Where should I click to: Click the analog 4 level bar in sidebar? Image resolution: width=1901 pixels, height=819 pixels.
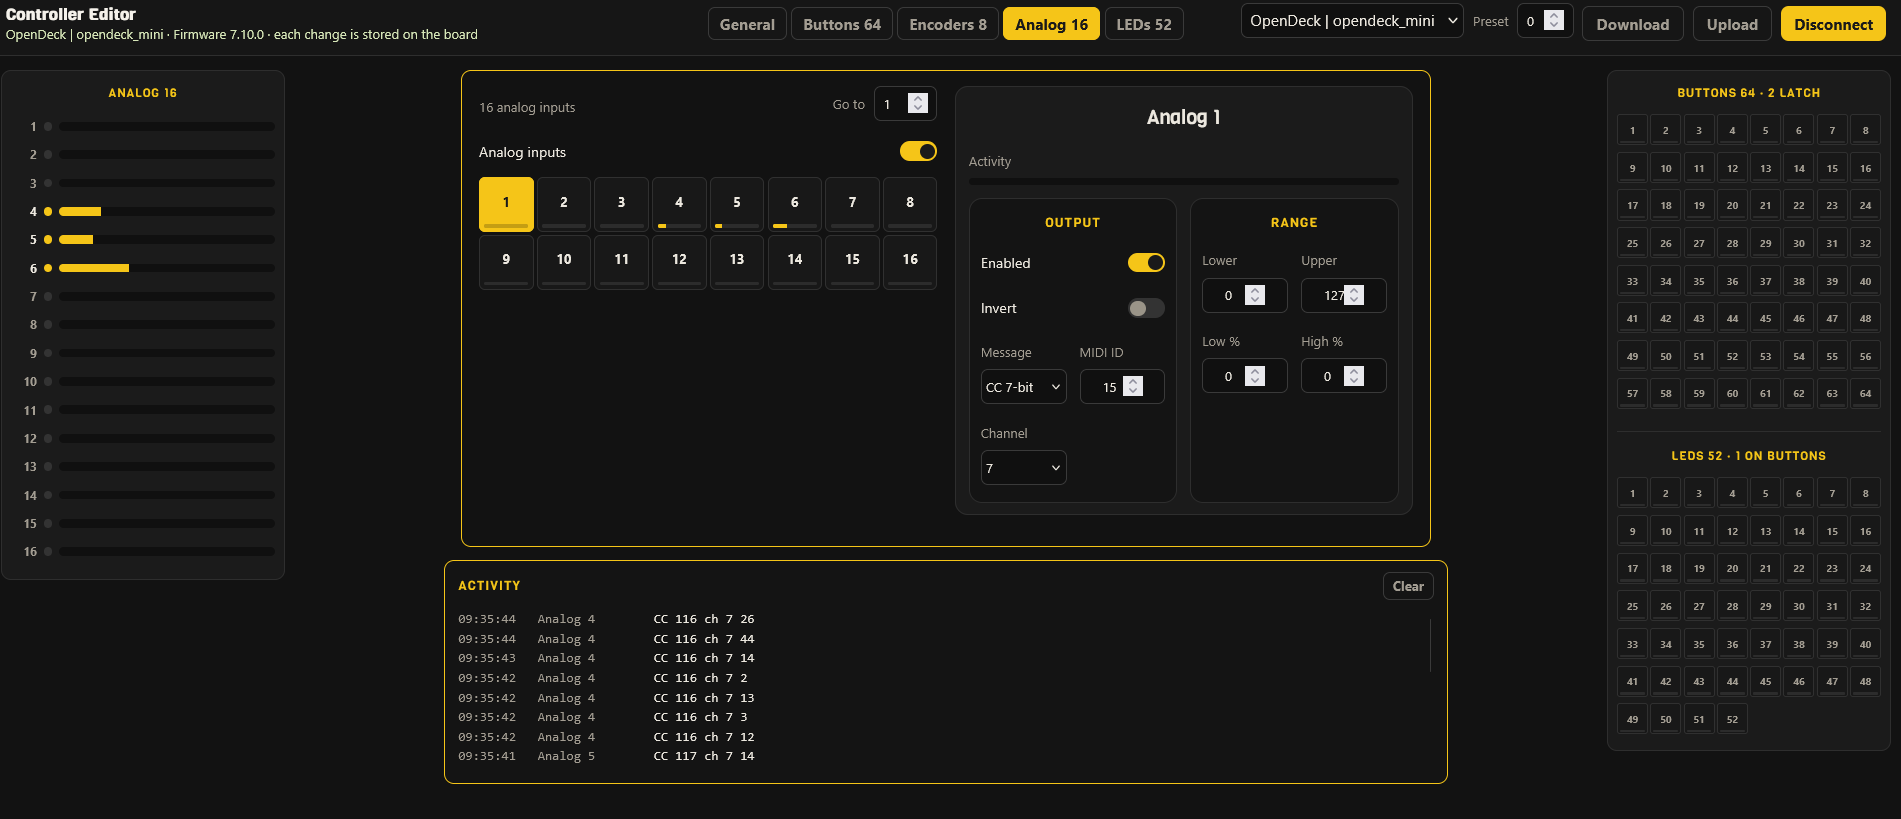(x=166, y=211)
